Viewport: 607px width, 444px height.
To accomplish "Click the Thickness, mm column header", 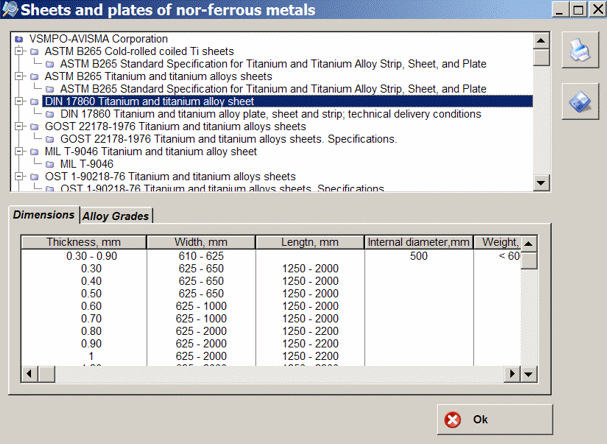I will point(83,242).
